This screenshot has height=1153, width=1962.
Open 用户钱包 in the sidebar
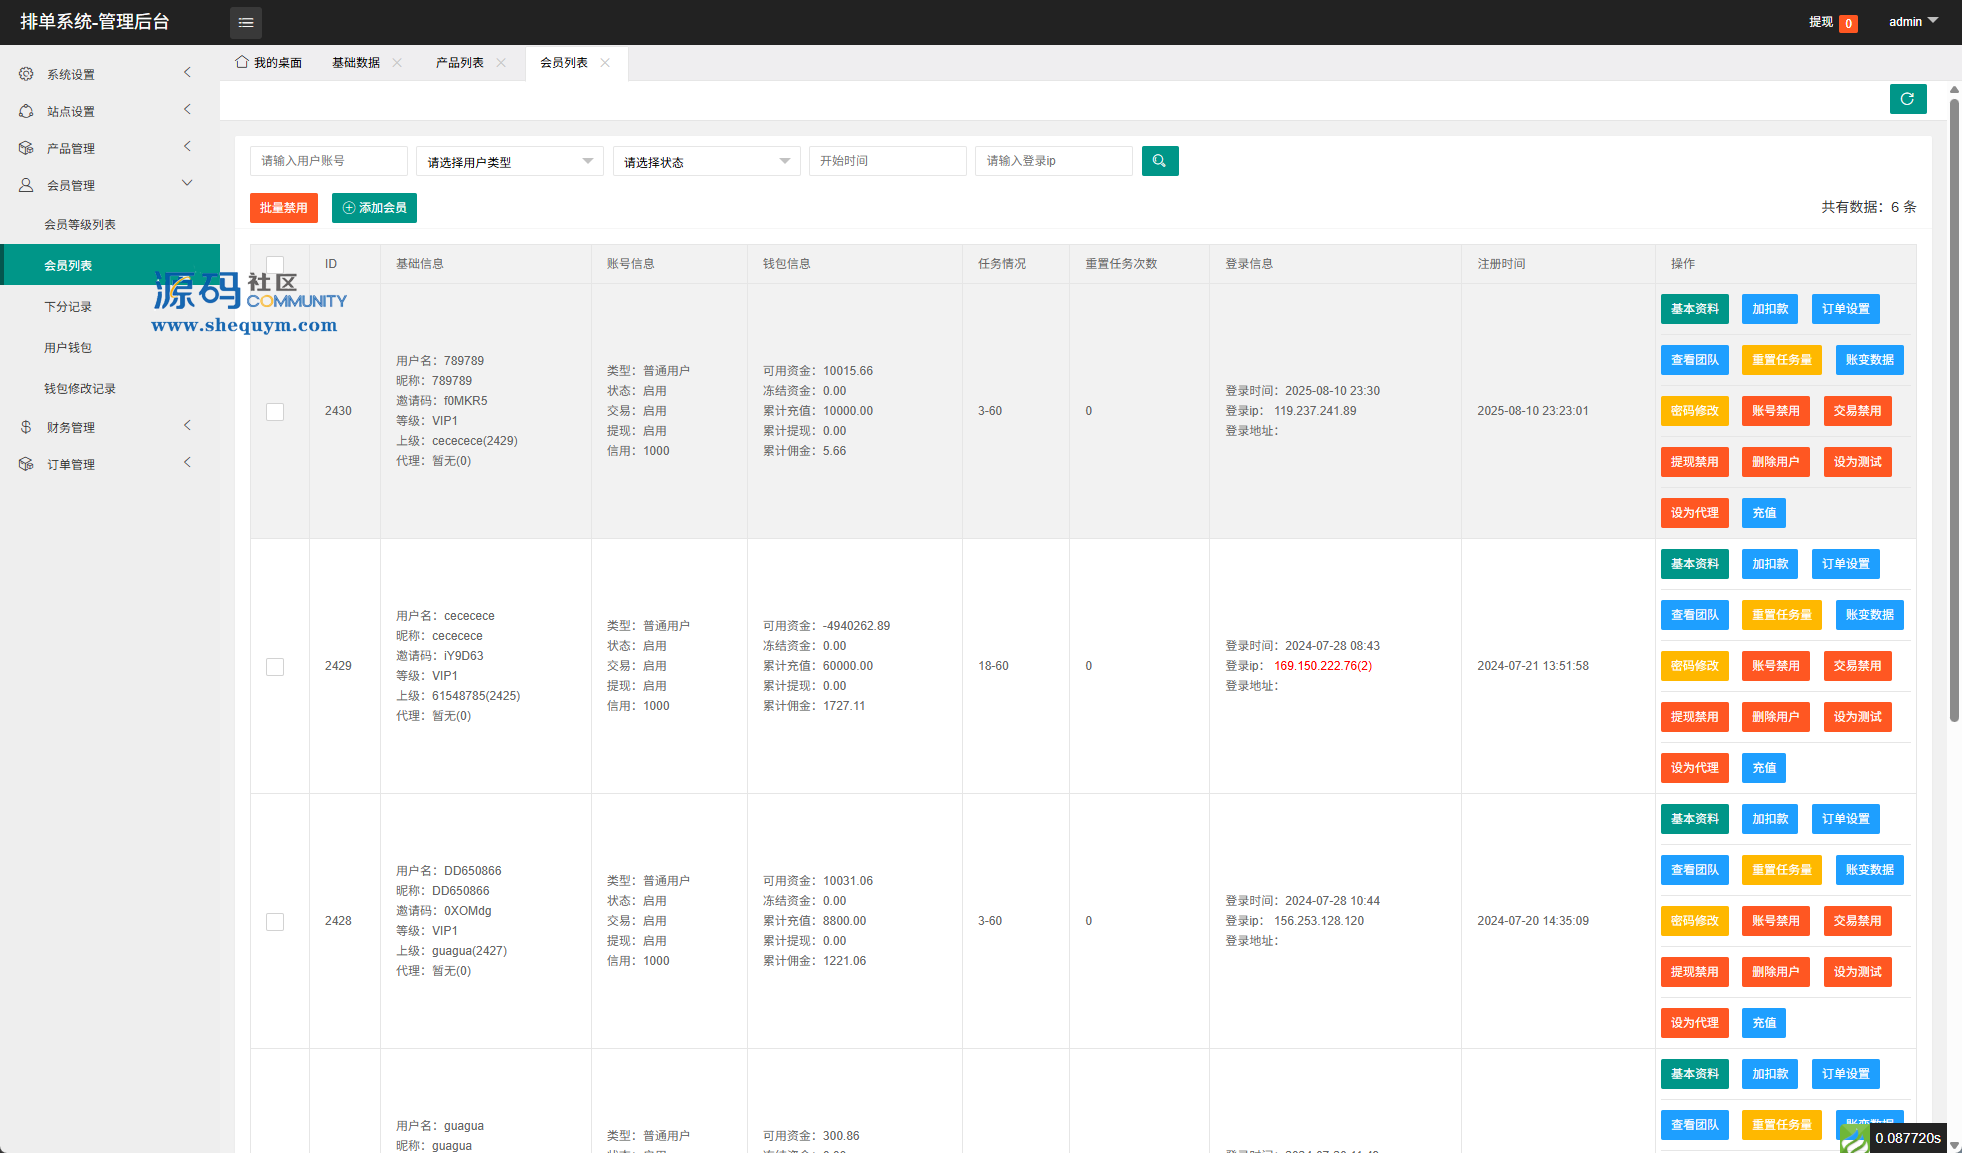click(68, 348)
